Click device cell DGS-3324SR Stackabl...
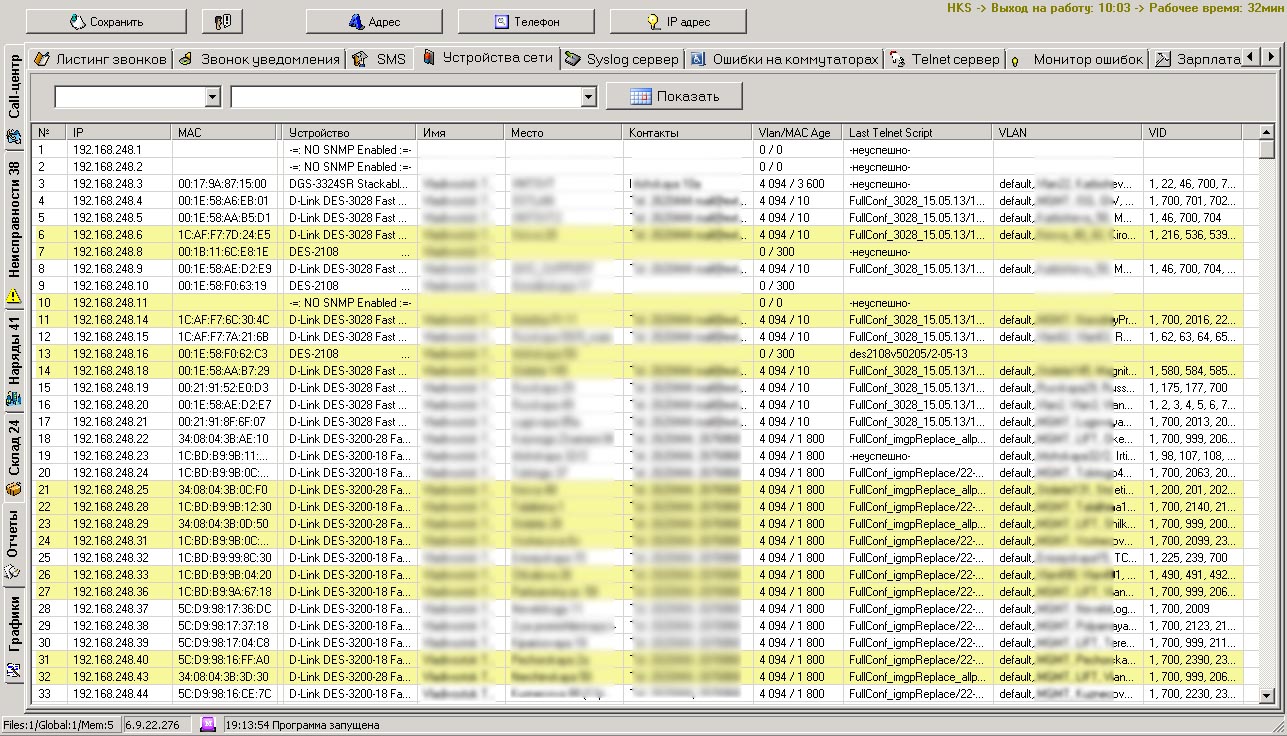Image resolution: width=1287 pixels, height=736 pixels. click(348, 184)
